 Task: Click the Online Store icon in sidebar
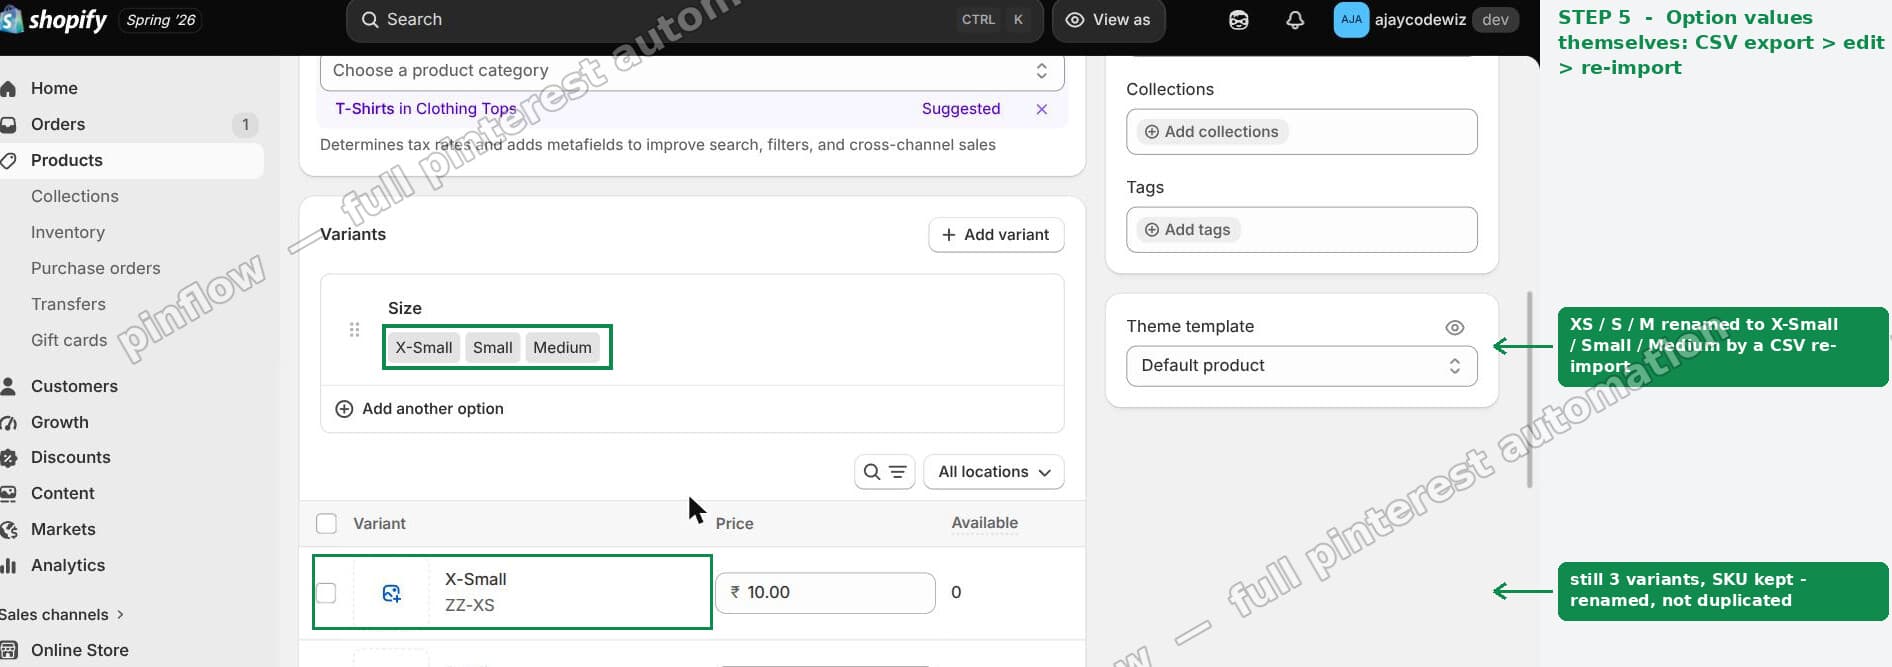point(9,650)
